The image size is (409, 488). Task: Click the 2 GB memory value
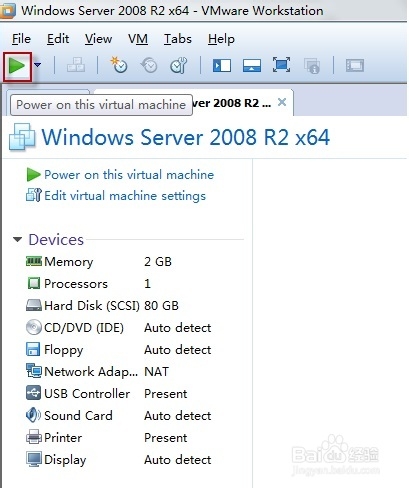pyautogui.click(x=158, y=262)
